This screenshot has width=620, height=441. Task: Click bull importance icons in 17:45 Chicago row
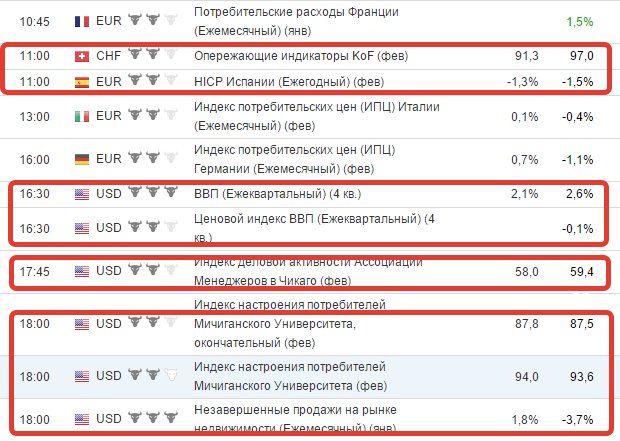tap(153, 270)
